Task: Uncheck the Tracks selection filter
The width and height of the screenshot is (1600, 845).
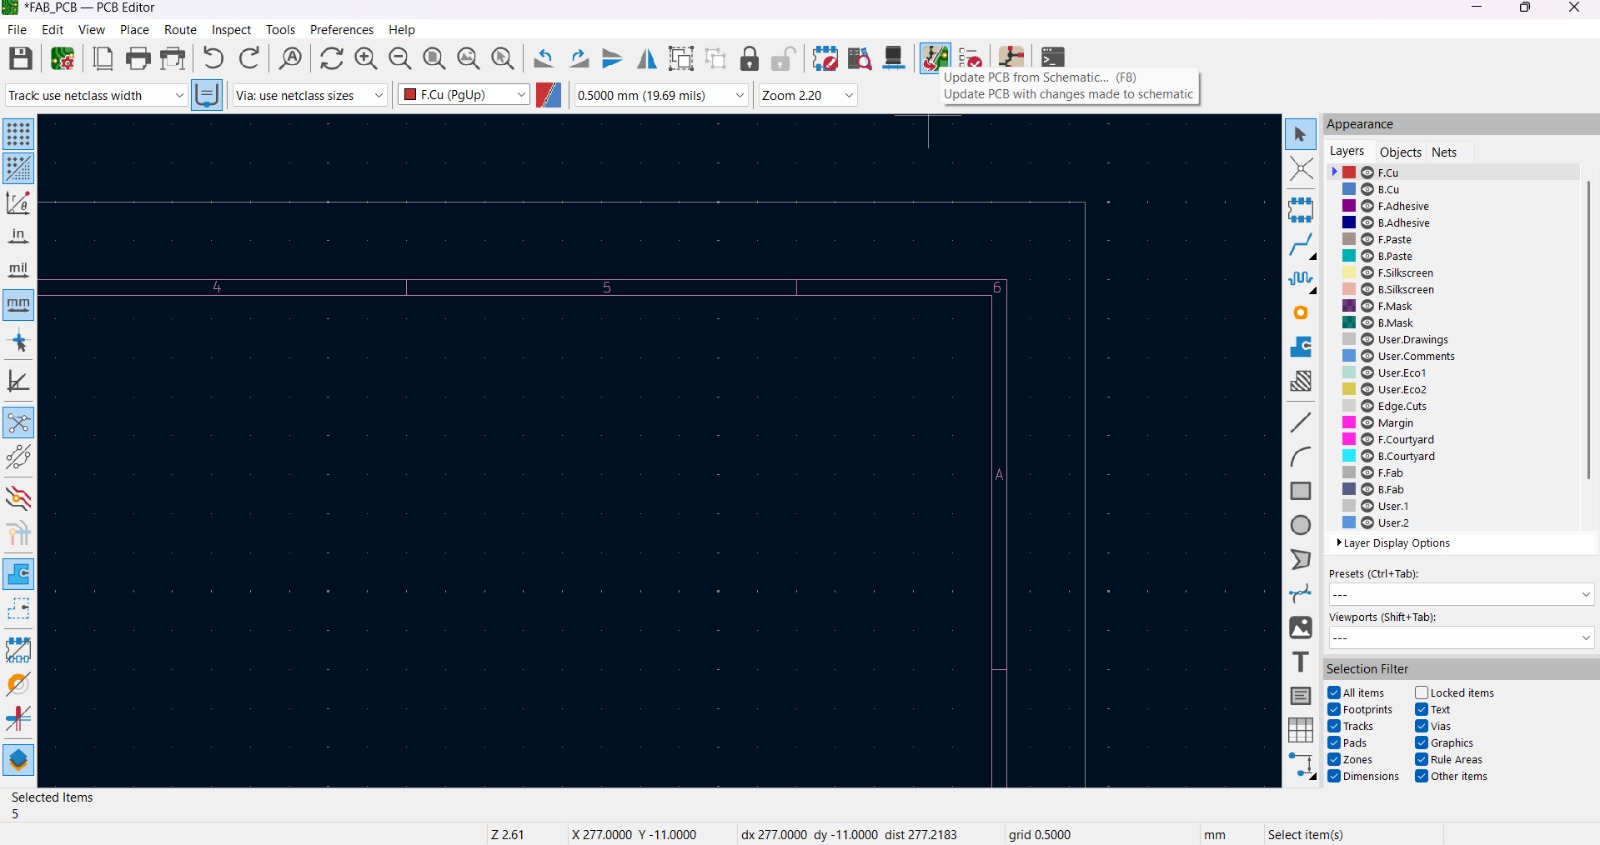Action: (1334, 727)
